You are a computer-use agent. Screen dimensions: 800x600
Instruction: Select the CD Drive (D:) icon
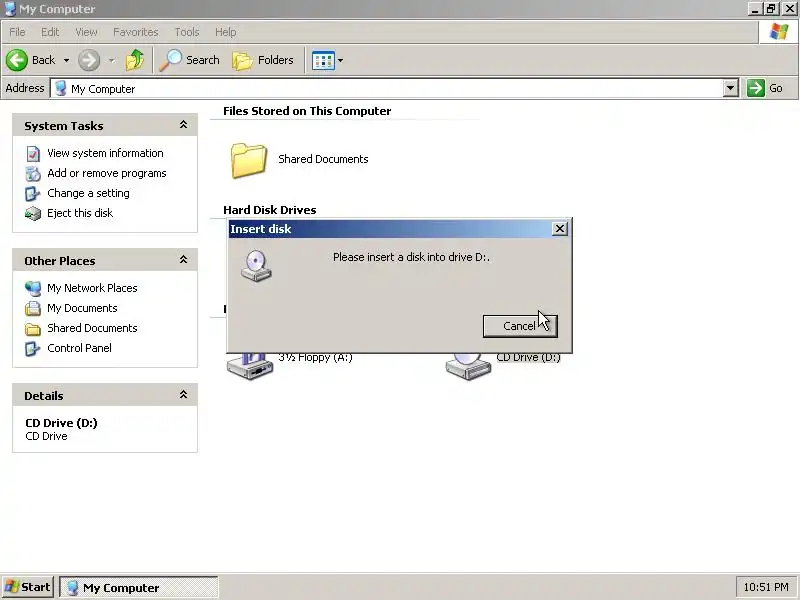pos(468,366)
